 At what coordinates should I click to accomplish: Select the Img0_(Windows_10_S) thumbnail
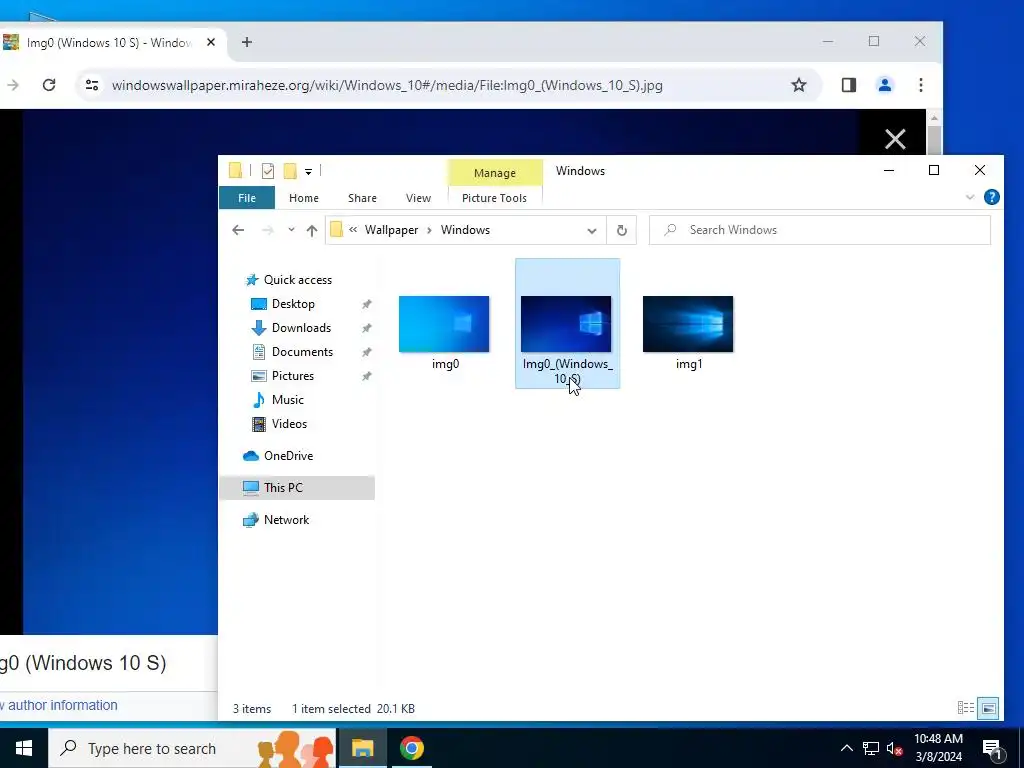[x=566, y=324]
